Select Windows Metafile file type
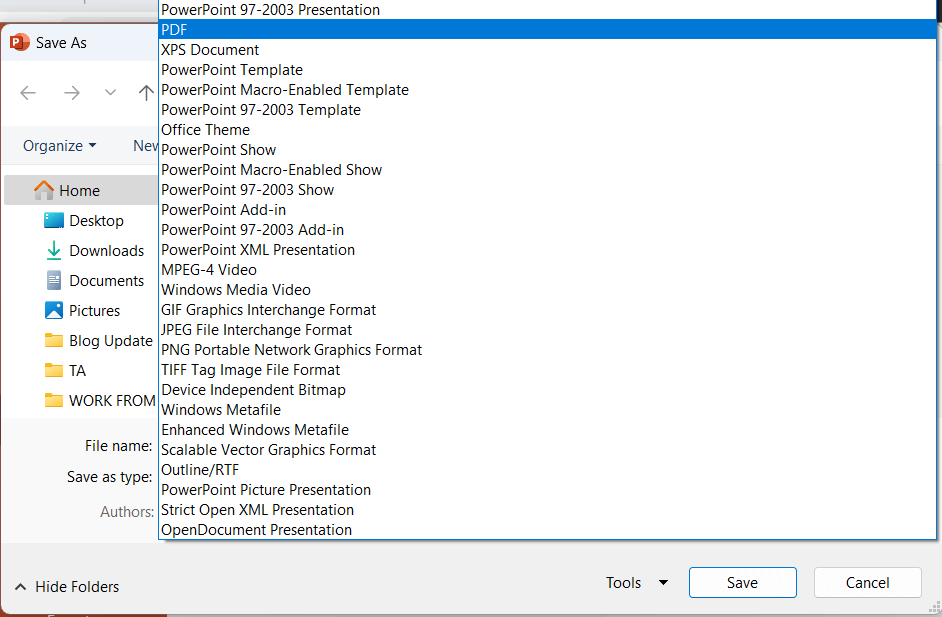This screenshot has height=617, width=942. (x=547, y=410)
